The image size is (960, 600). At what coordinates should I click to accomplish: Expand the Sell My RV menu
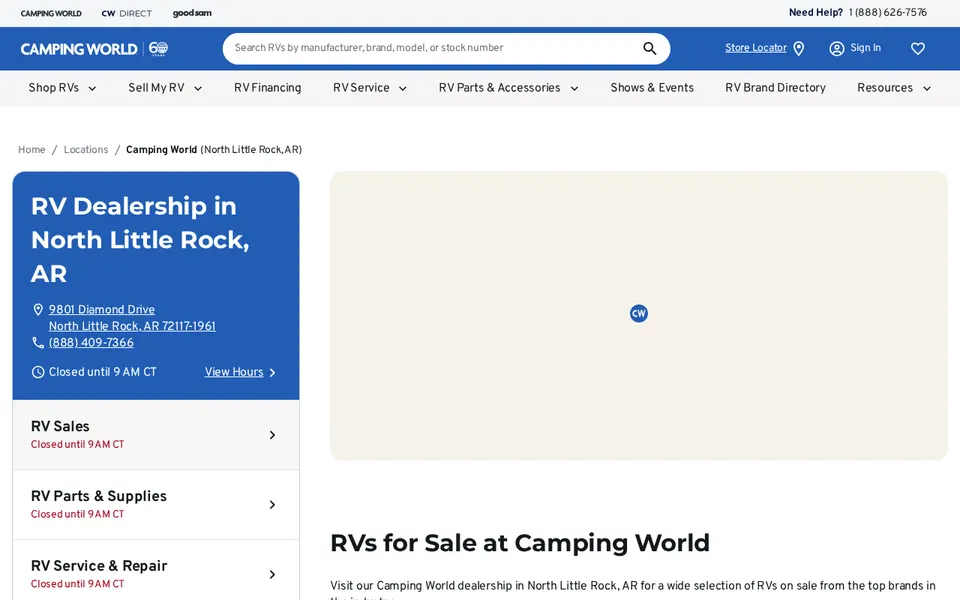[165, 88]
